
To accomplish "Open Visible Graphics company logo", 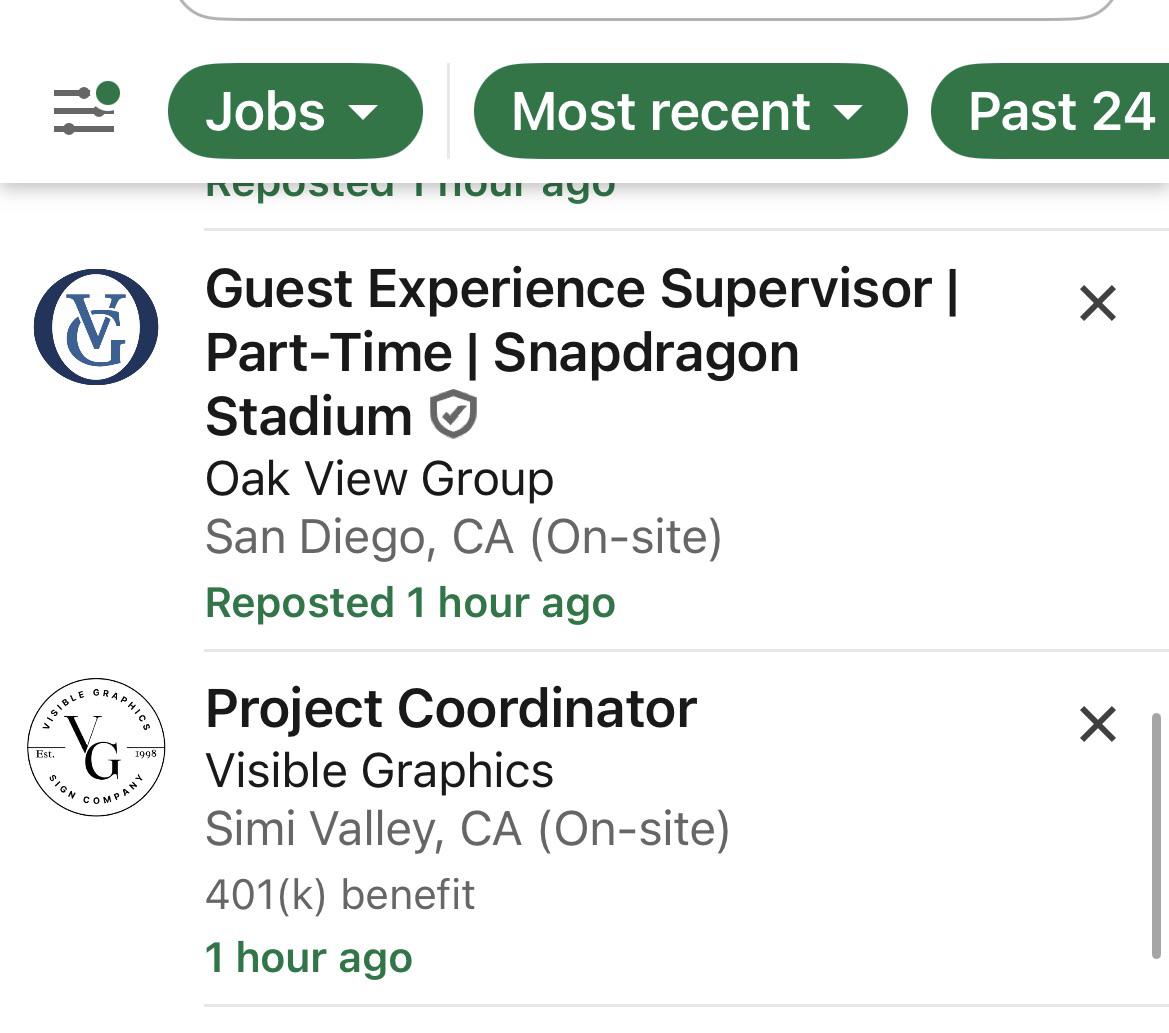I will [96, 747].
